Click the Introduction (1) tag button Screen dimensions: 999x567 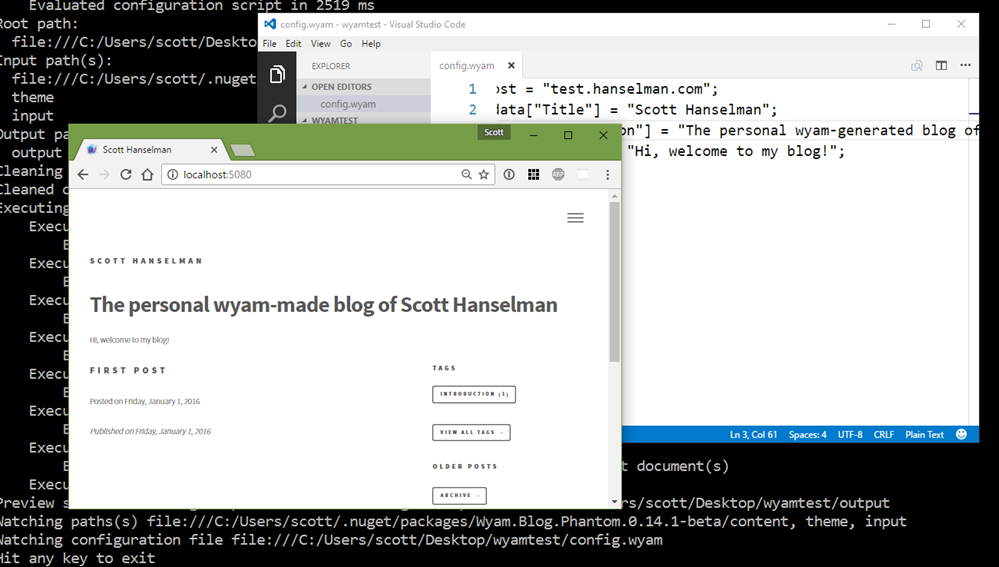[x=474, y=394]
